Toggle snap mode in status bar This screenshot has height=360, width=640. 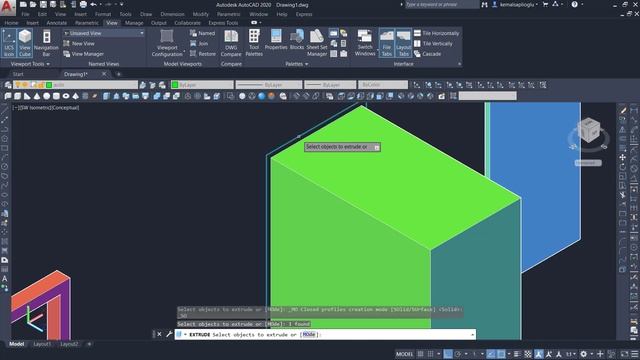point(430,354)
